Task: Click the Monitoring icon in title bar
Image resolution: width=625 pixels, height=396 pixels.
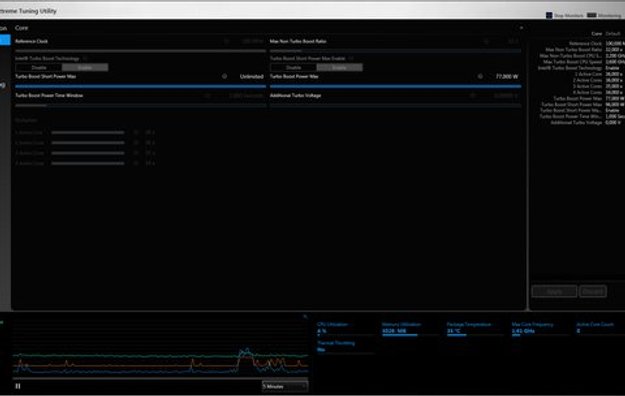Action: [592, 15]
